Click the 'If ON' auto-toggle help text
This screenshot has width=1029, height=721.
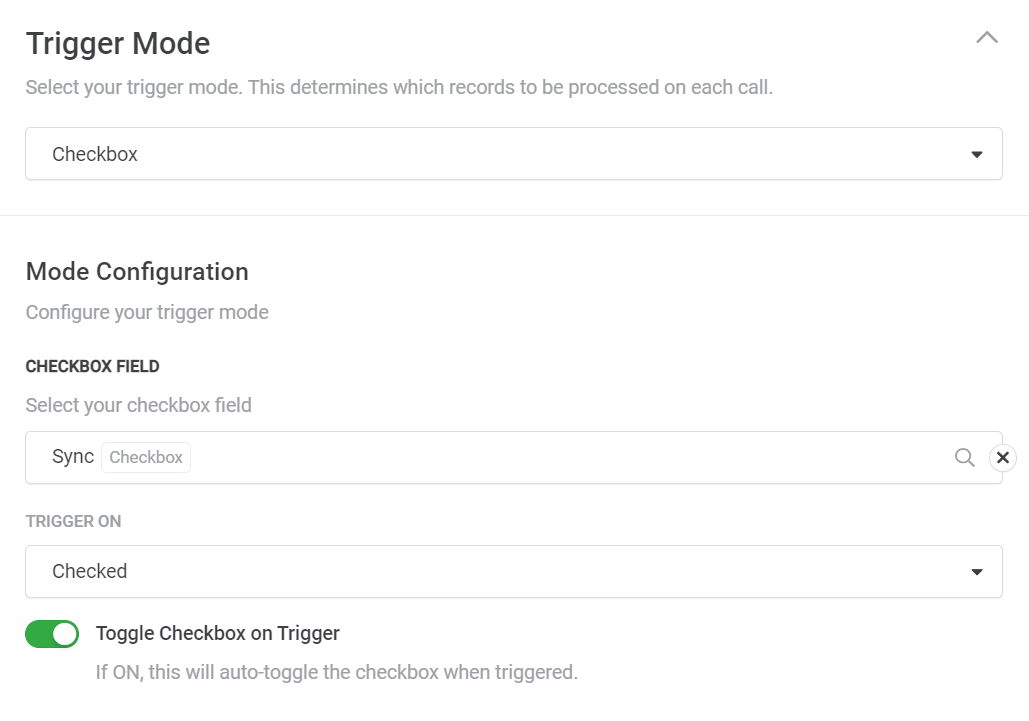point(336,672)
